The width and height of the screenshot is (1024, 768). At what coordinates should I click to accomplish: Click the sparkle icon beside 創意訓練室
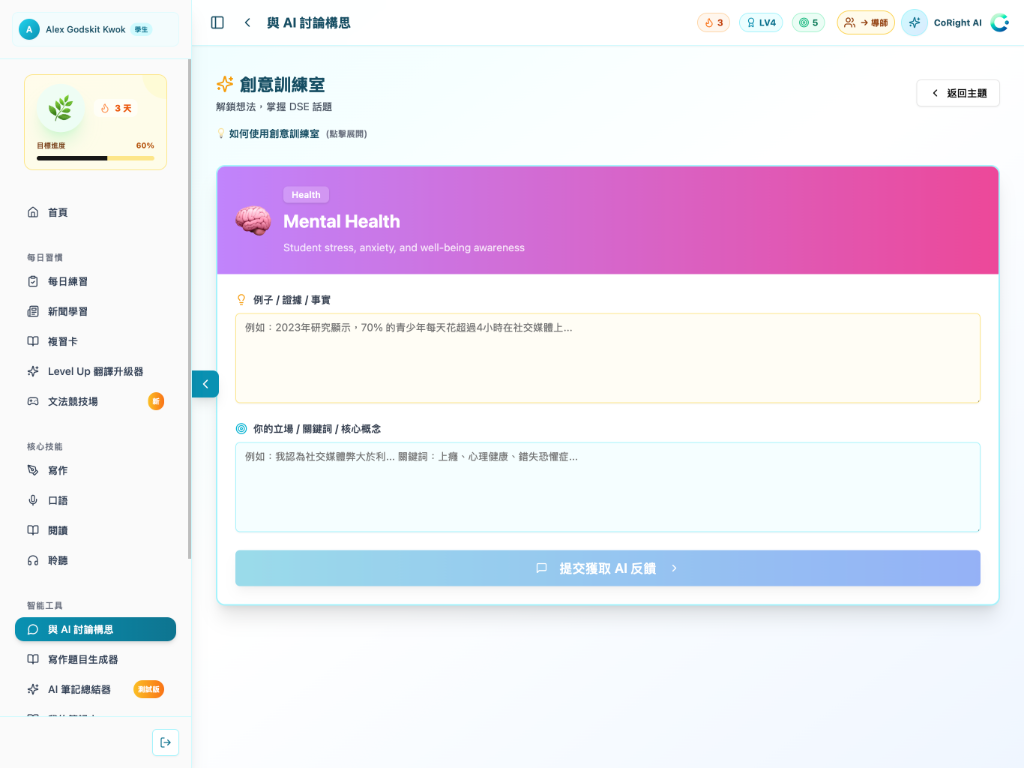[225, 84]
